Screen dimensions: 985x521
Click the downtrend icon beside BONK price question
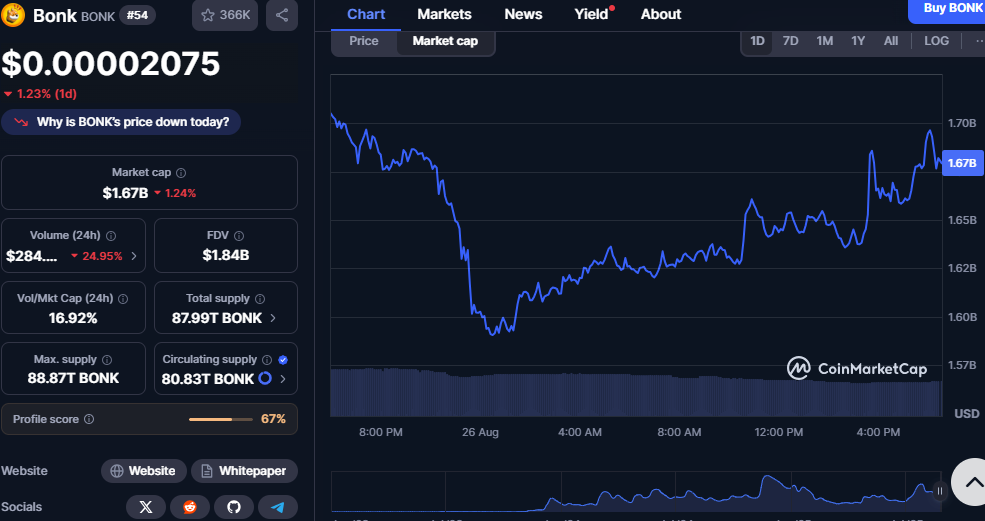pos(21,122)
